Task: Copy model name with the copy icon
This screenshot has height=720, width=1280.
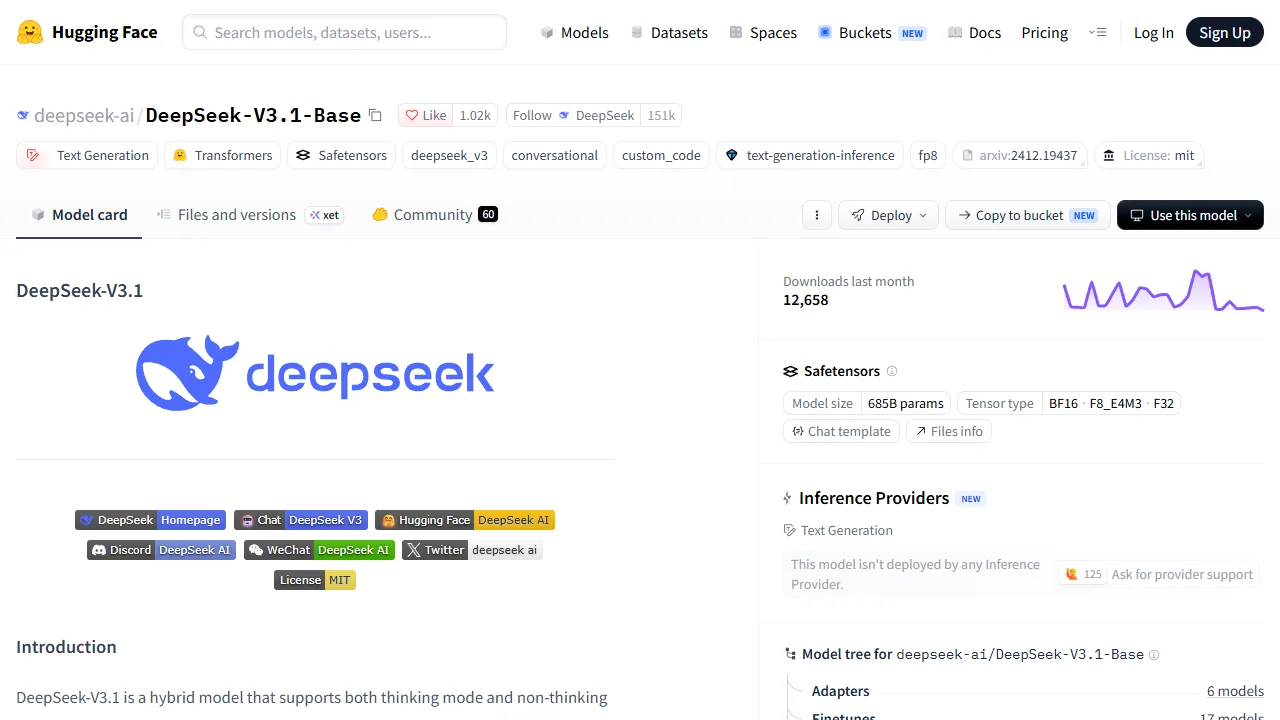Action: pyautogui.click(x=375, y=115)
